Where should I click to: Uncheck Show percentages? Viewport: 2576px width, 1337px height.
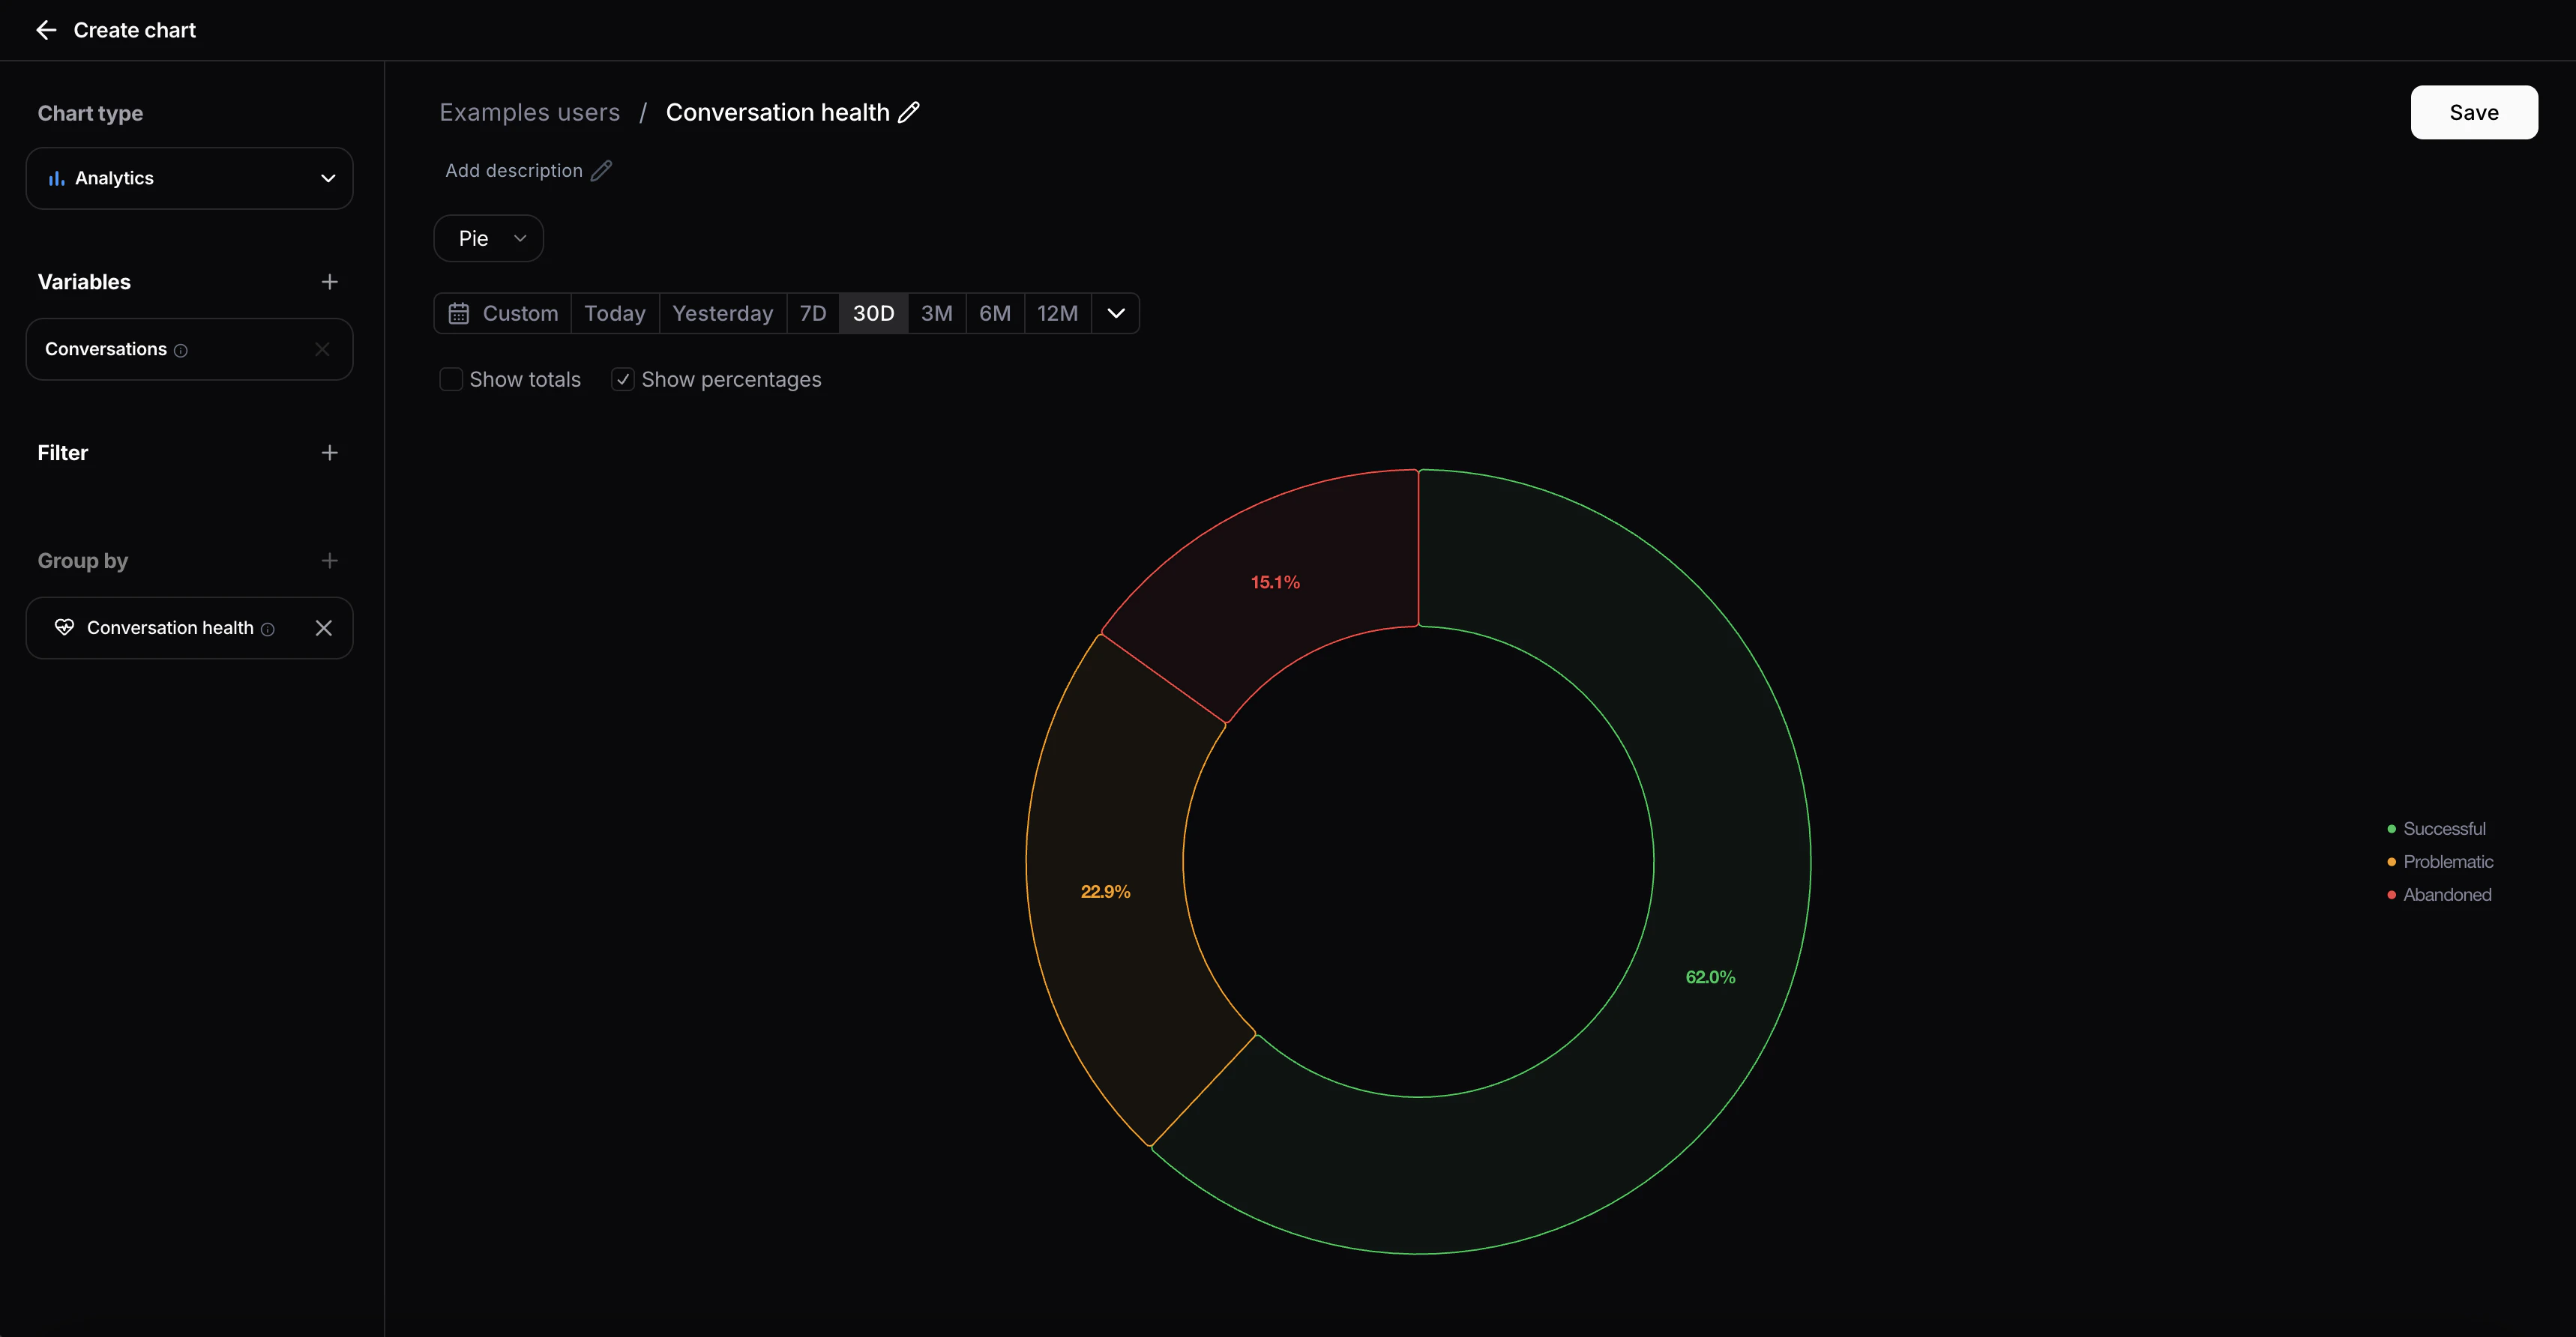[x=623, y=379]
